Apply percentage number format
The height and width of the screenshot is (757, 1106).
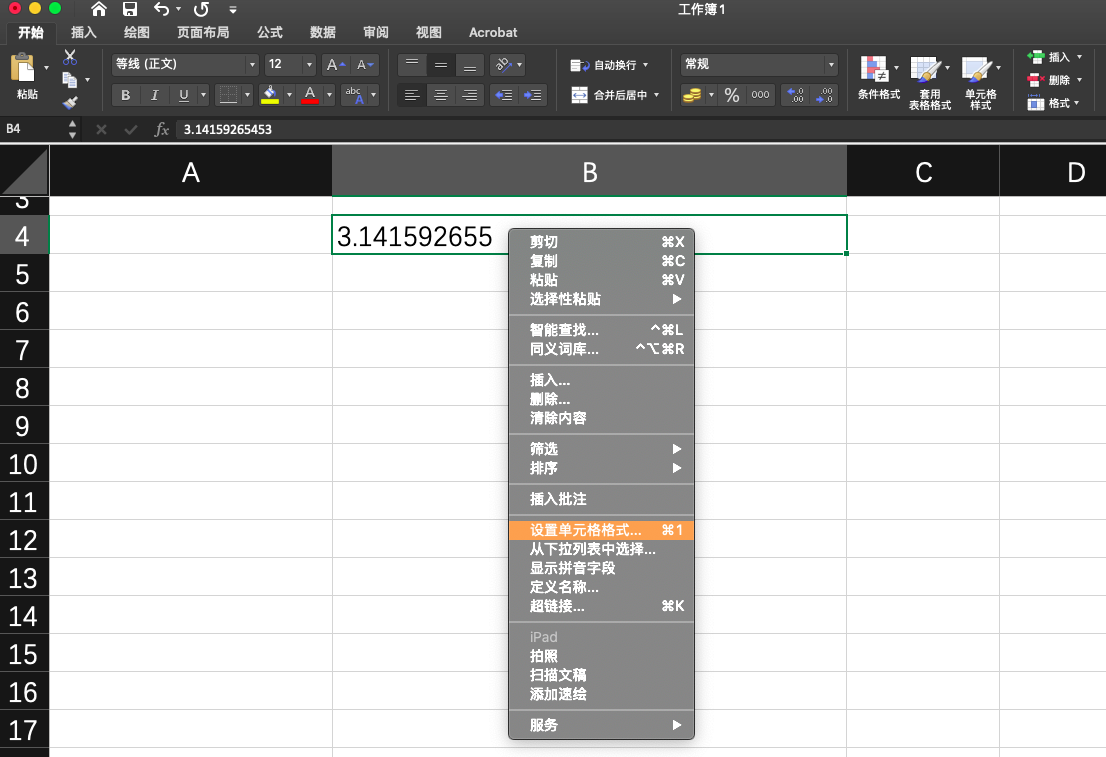tap(730, 93)
